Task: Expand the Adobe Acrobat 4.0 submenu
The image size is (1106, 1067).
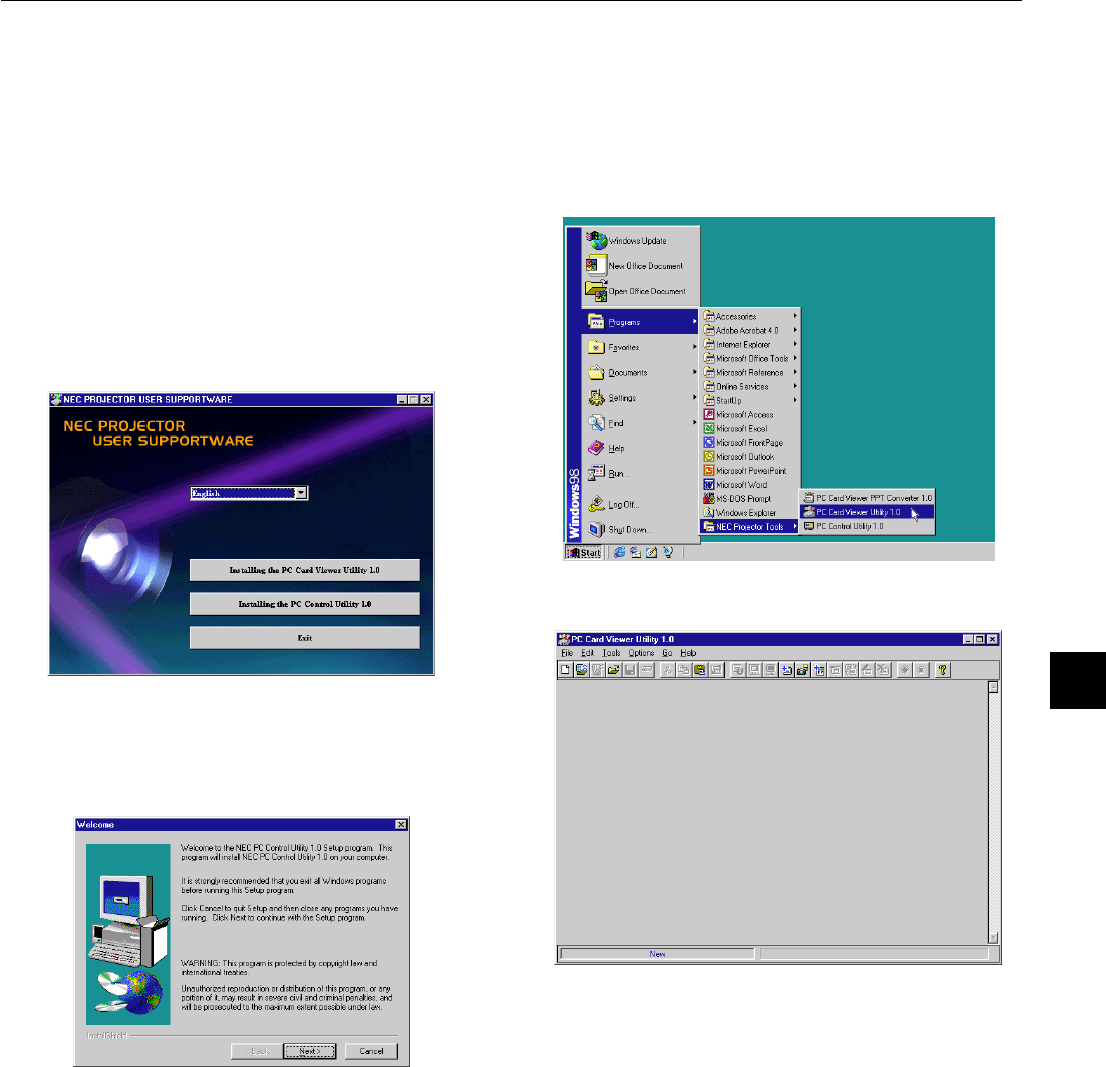Action: pos(750,331)
